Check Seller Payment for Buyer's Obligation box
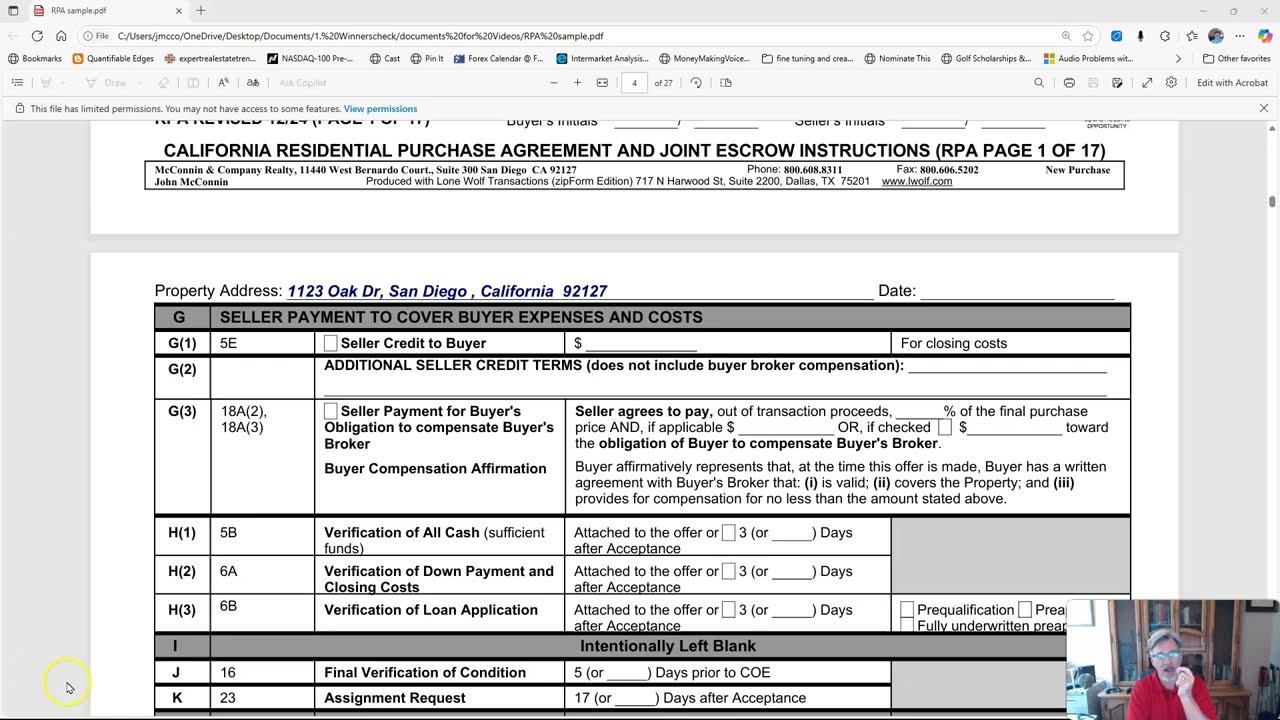 (331, 411)
